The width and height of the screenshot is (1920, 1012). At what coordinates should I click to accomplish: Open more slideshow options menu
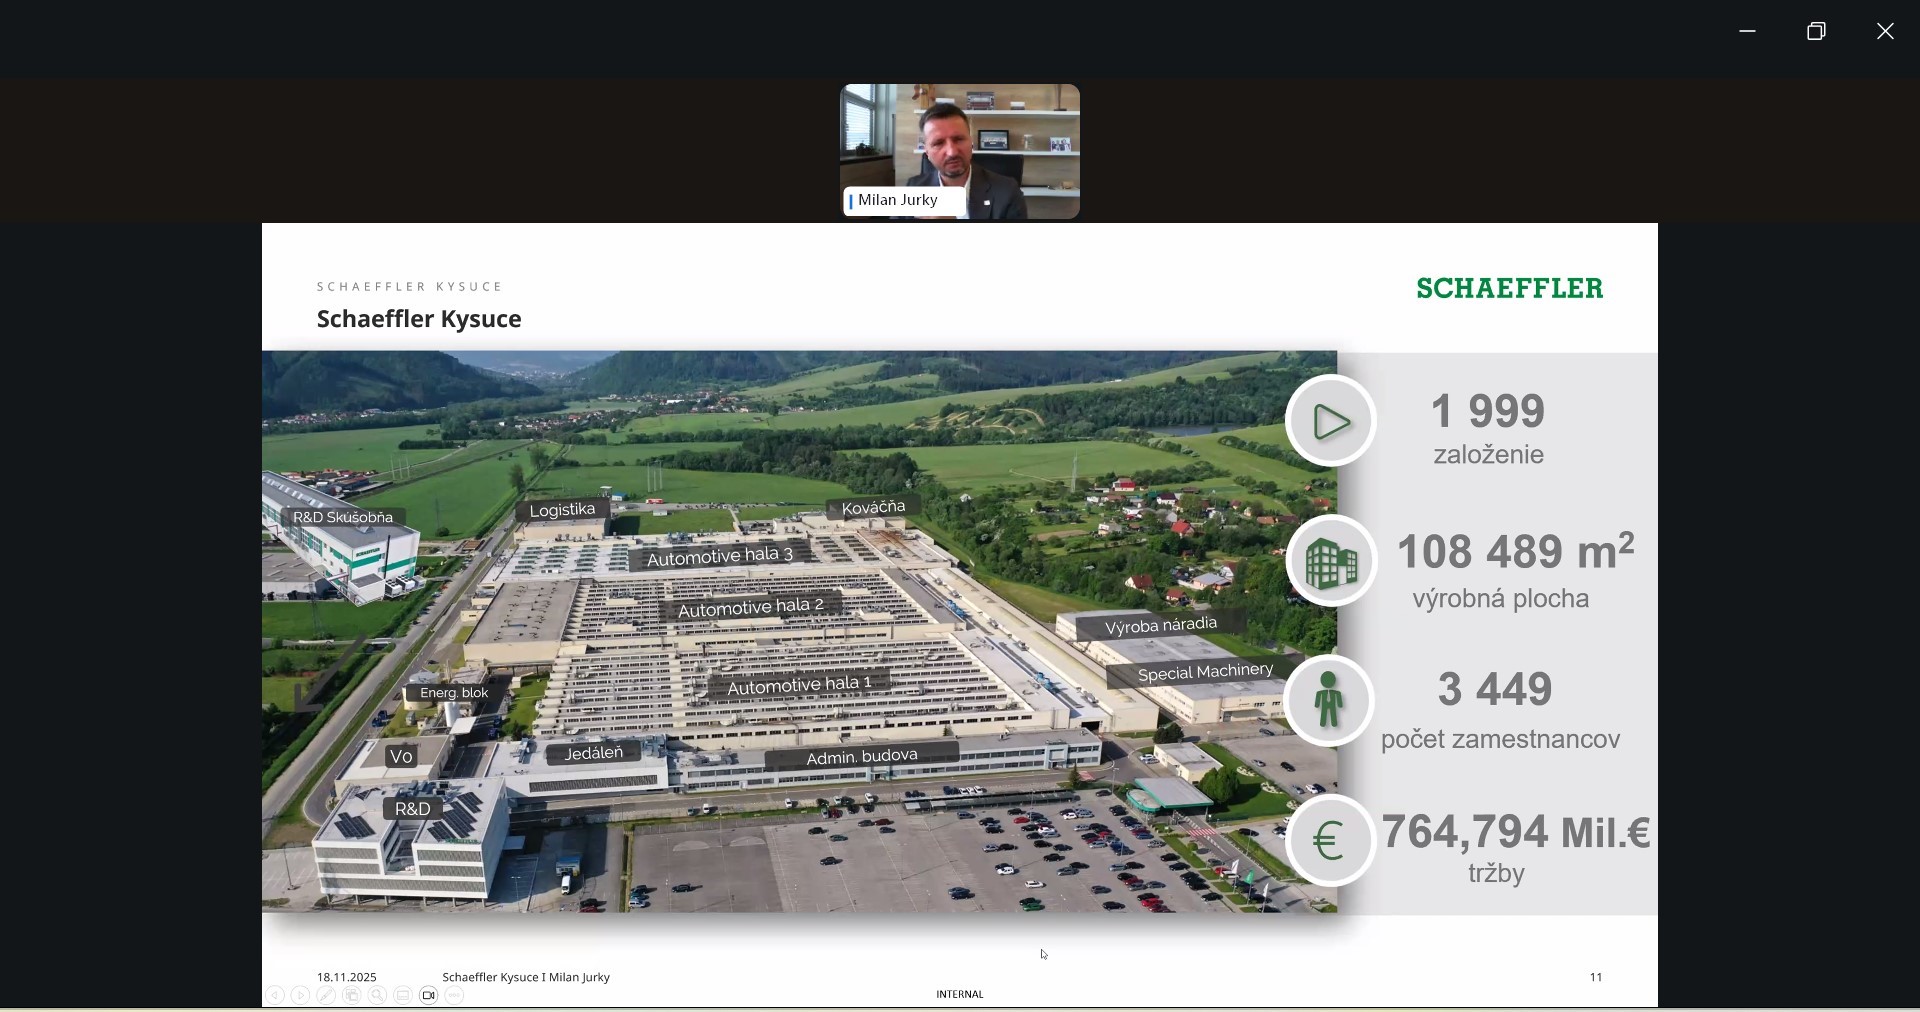(x=455, y=996)
